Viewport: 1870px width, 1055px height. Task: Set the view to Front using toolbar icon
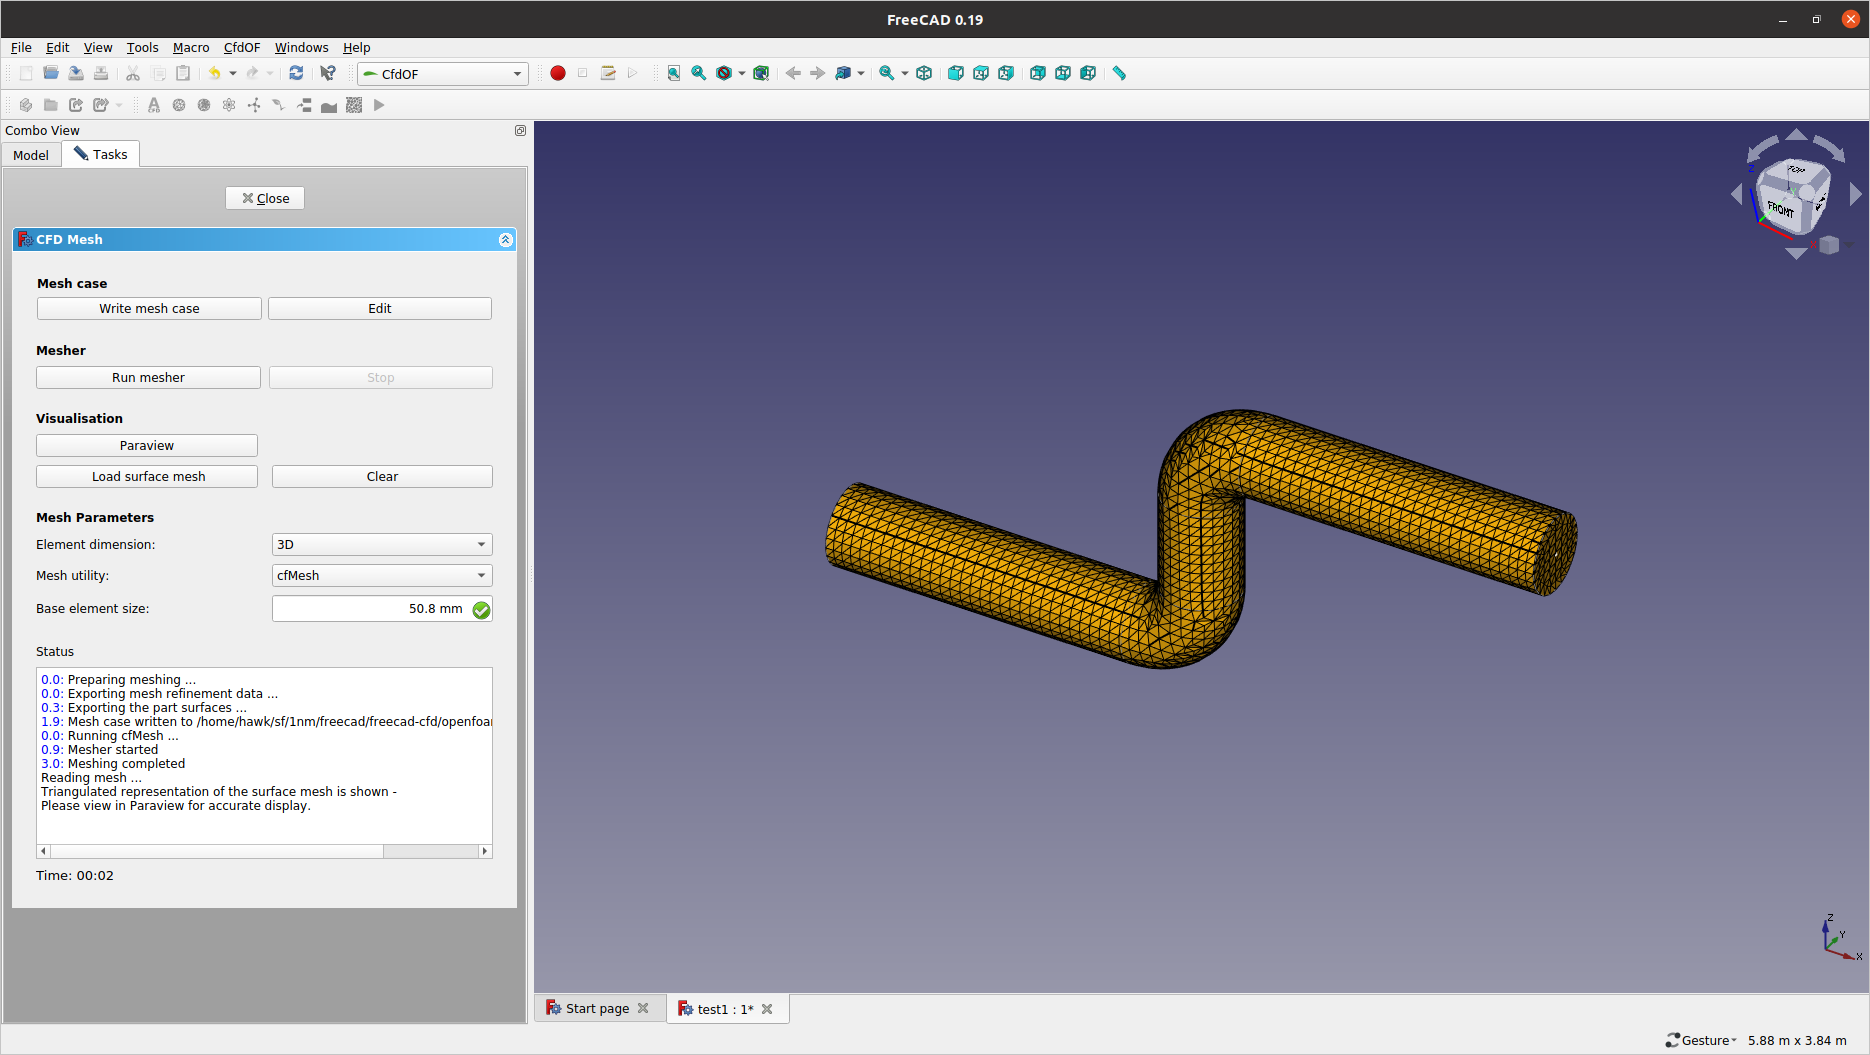pyautogui.click(x=956, y=73)
